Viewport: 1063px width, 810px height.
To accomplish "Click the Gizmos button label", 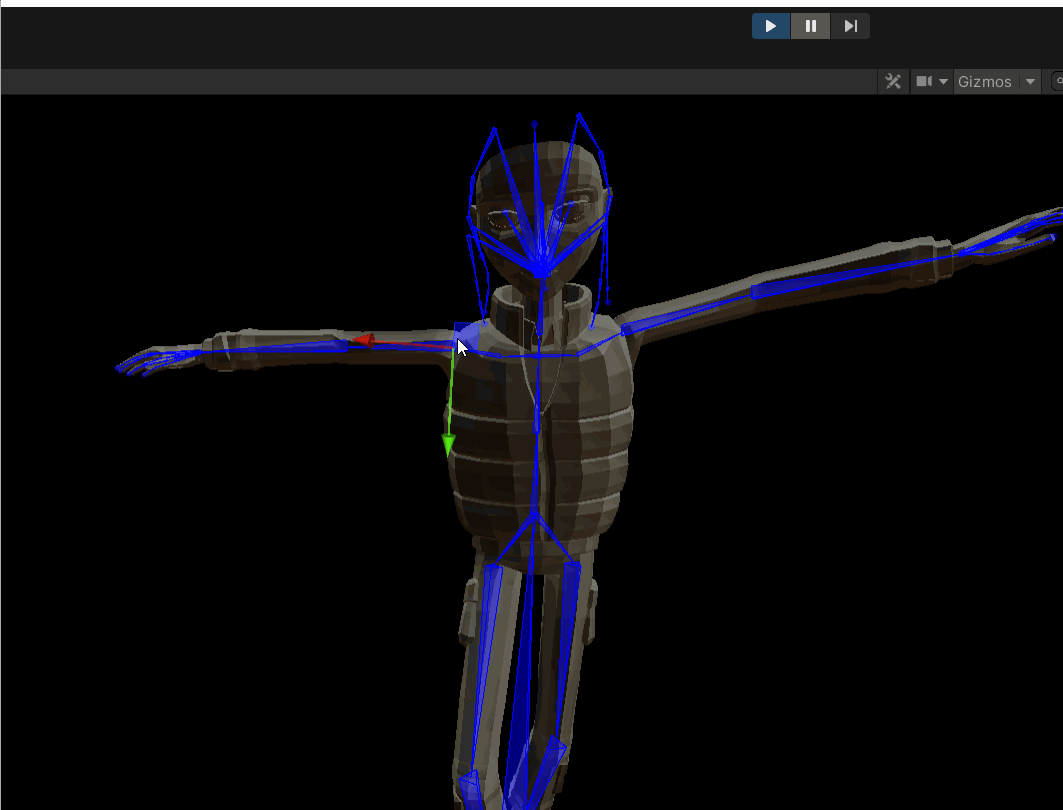I will [x=985, y=81].
